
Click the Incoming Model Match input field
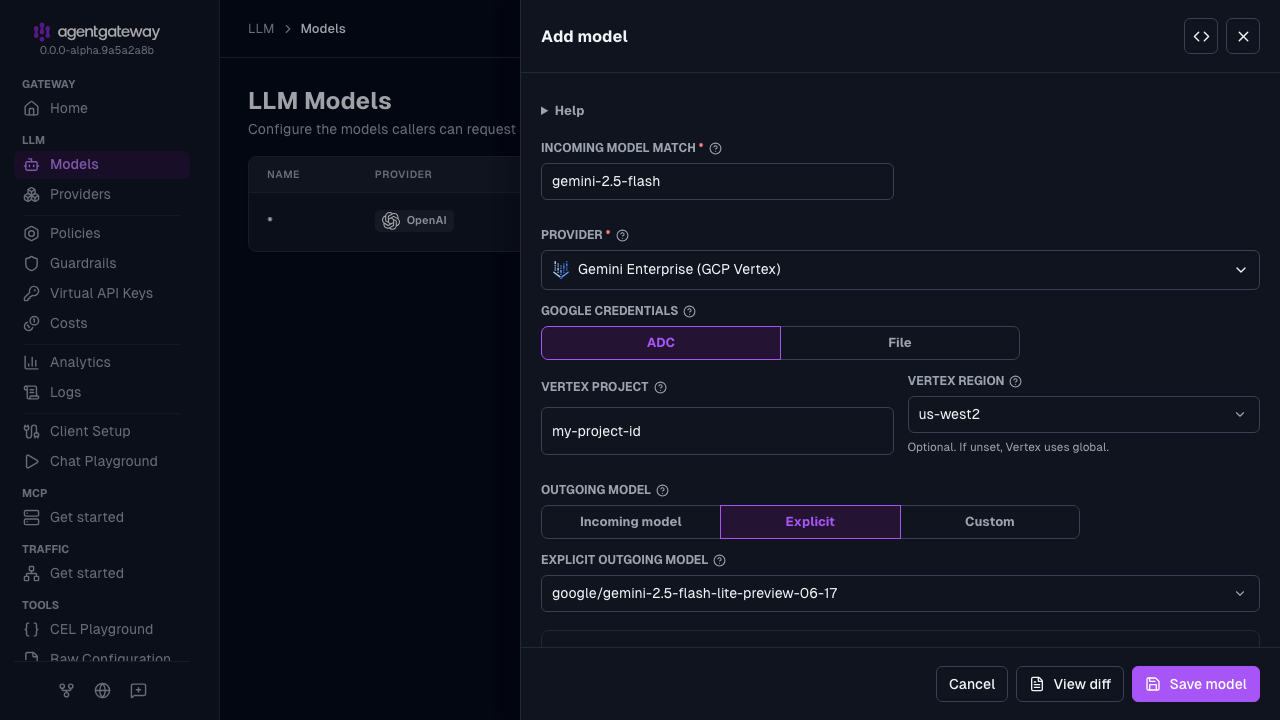717,182
